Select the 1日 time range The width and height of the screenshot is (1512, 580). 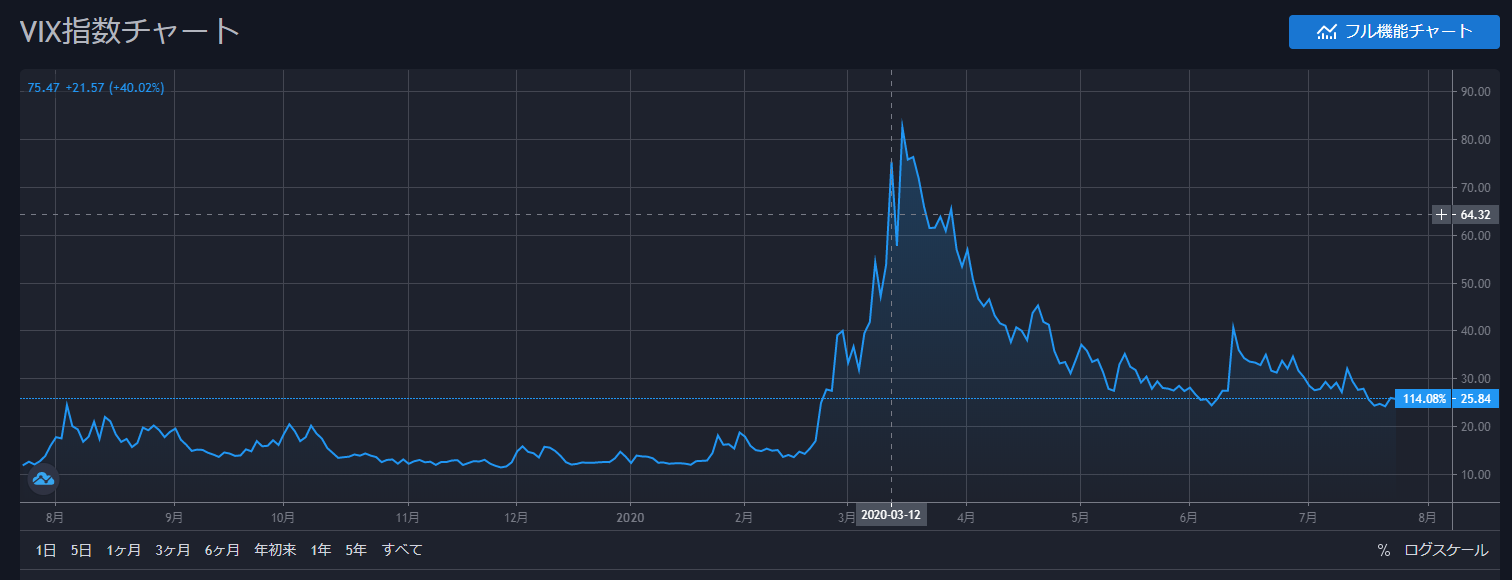point(46,550)
